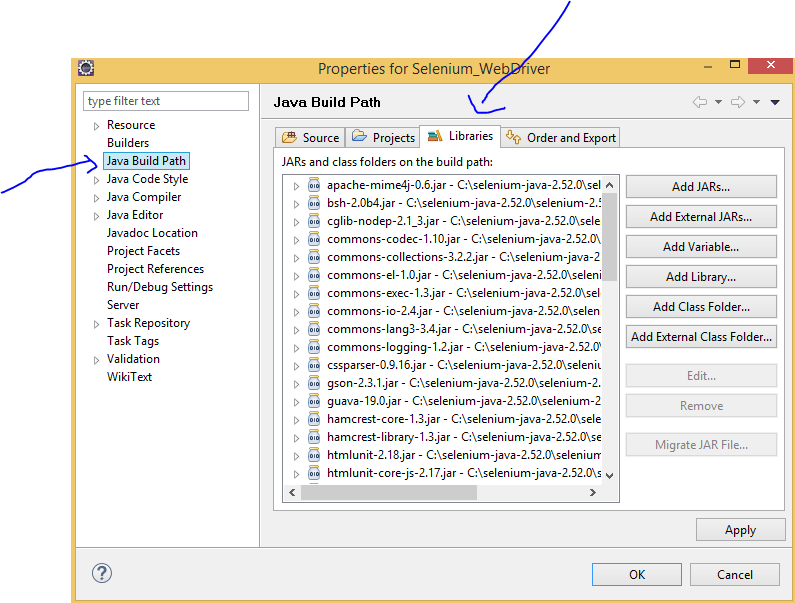Screen dimensions: 795x603
Task: Click the Add Class Folder... button
Action: coord(701,306)
